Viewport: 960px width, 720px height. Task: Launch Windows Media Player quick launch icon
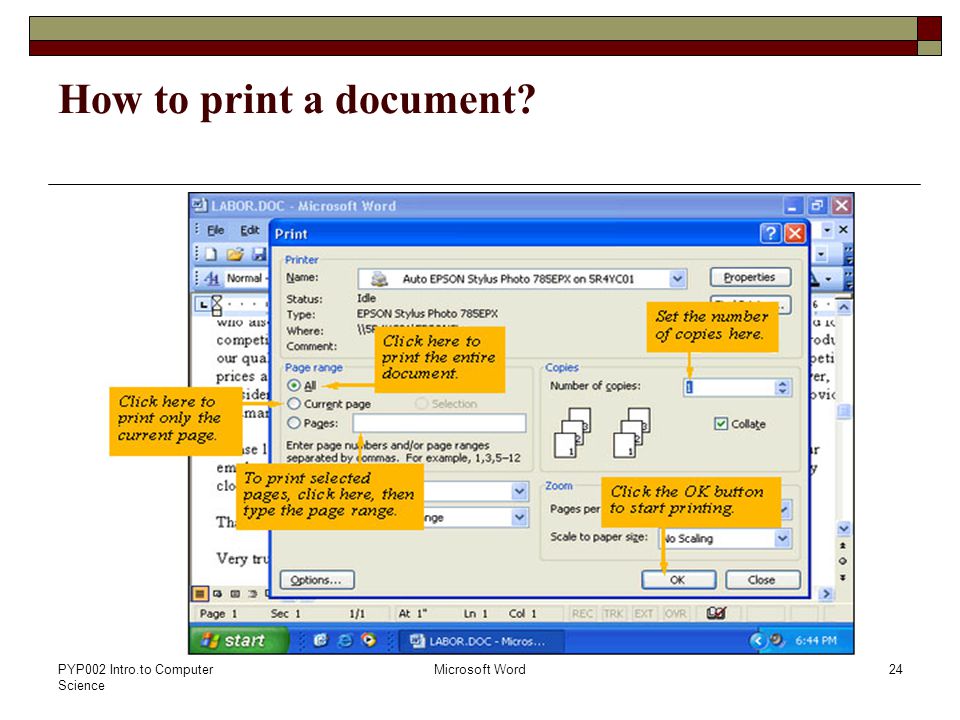369,640
